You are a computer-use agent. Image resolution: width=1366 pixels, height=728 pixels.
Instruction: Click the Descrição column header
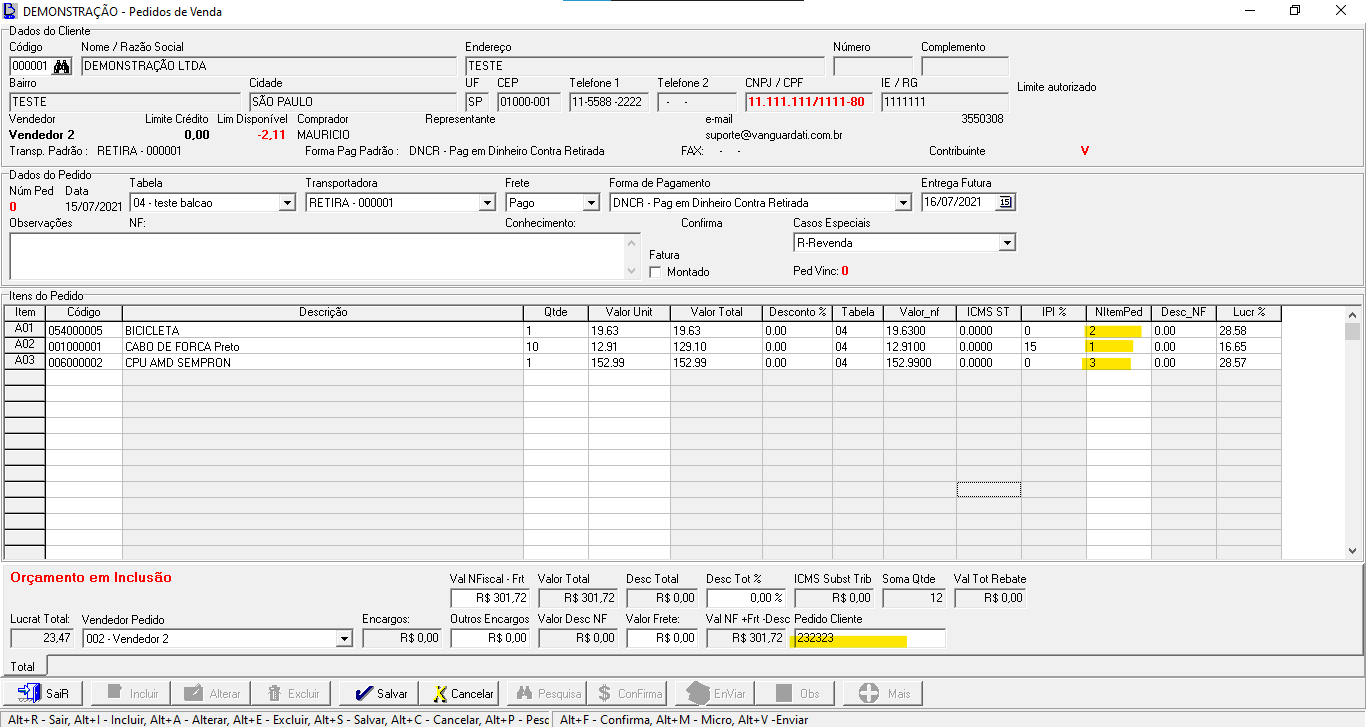(x=323, y=312)
